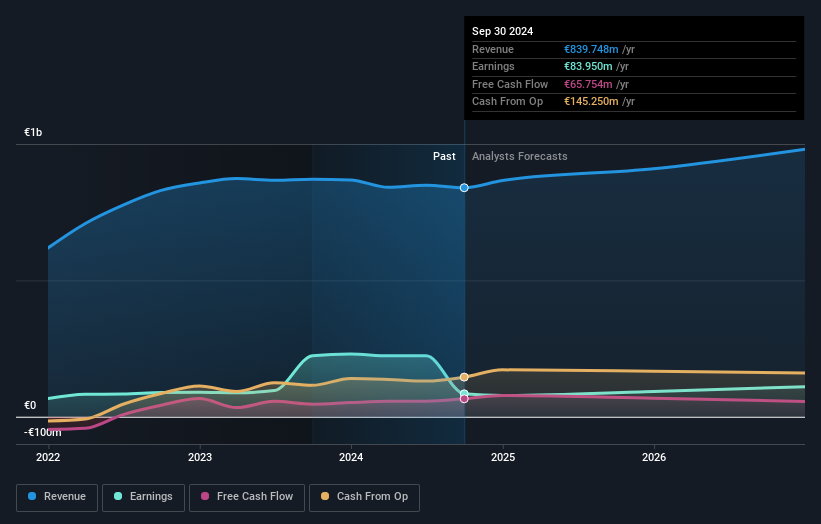Click the pink Free Cash Flow data point

tap(464, 399)
